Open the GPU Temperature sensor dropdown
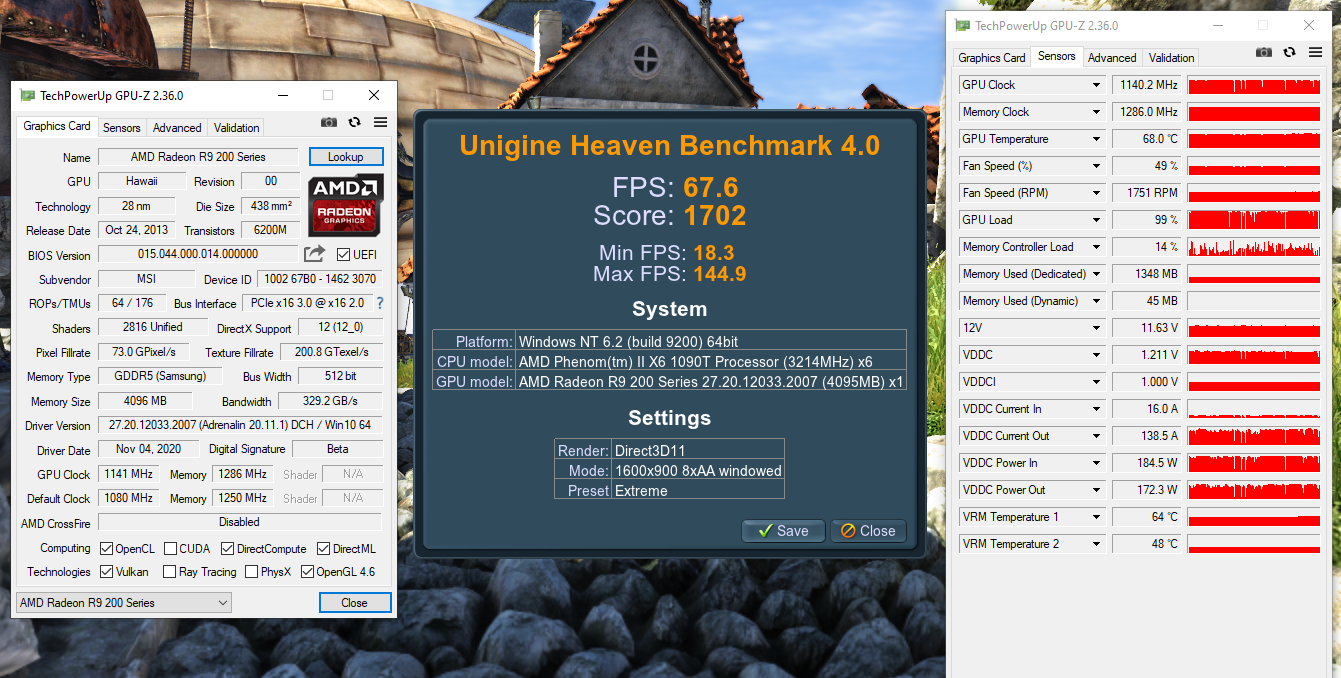 click(x=1096, y=139)
